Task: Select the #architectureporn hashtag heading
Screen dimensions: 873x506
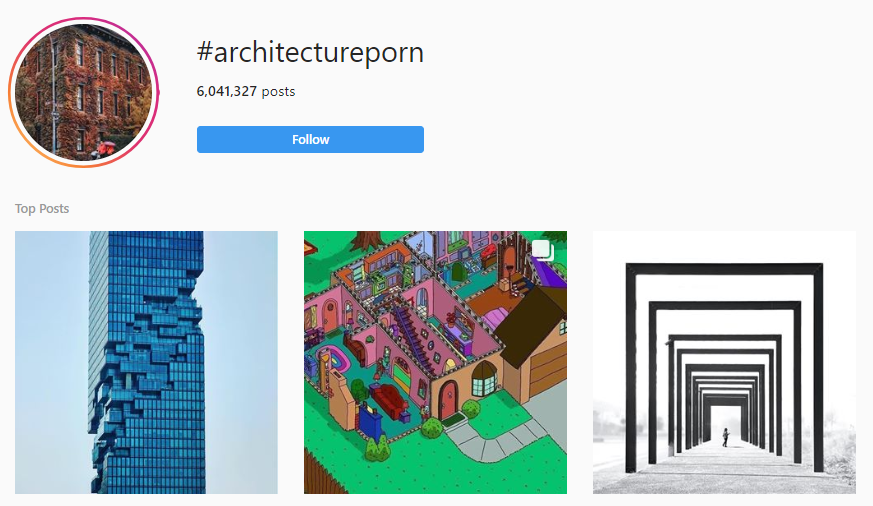Action: click(x=310, y=52)
